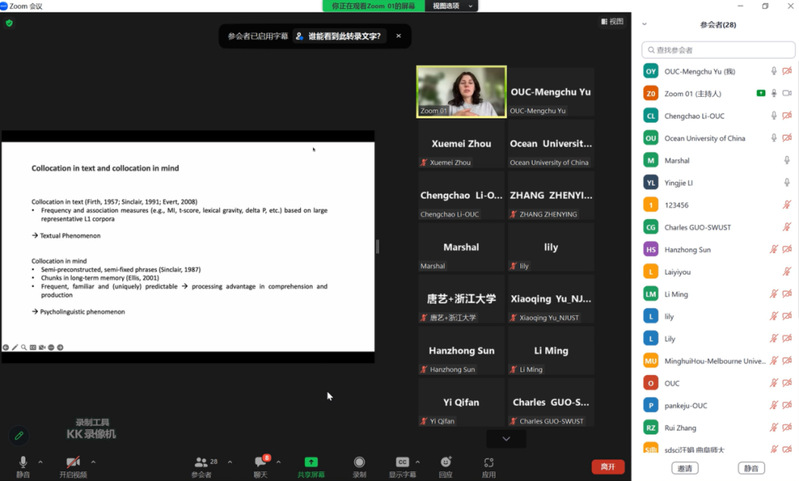Screen dimensions: 799x481
Task: Click the green encryption shield icon
Action: [10, 23]
